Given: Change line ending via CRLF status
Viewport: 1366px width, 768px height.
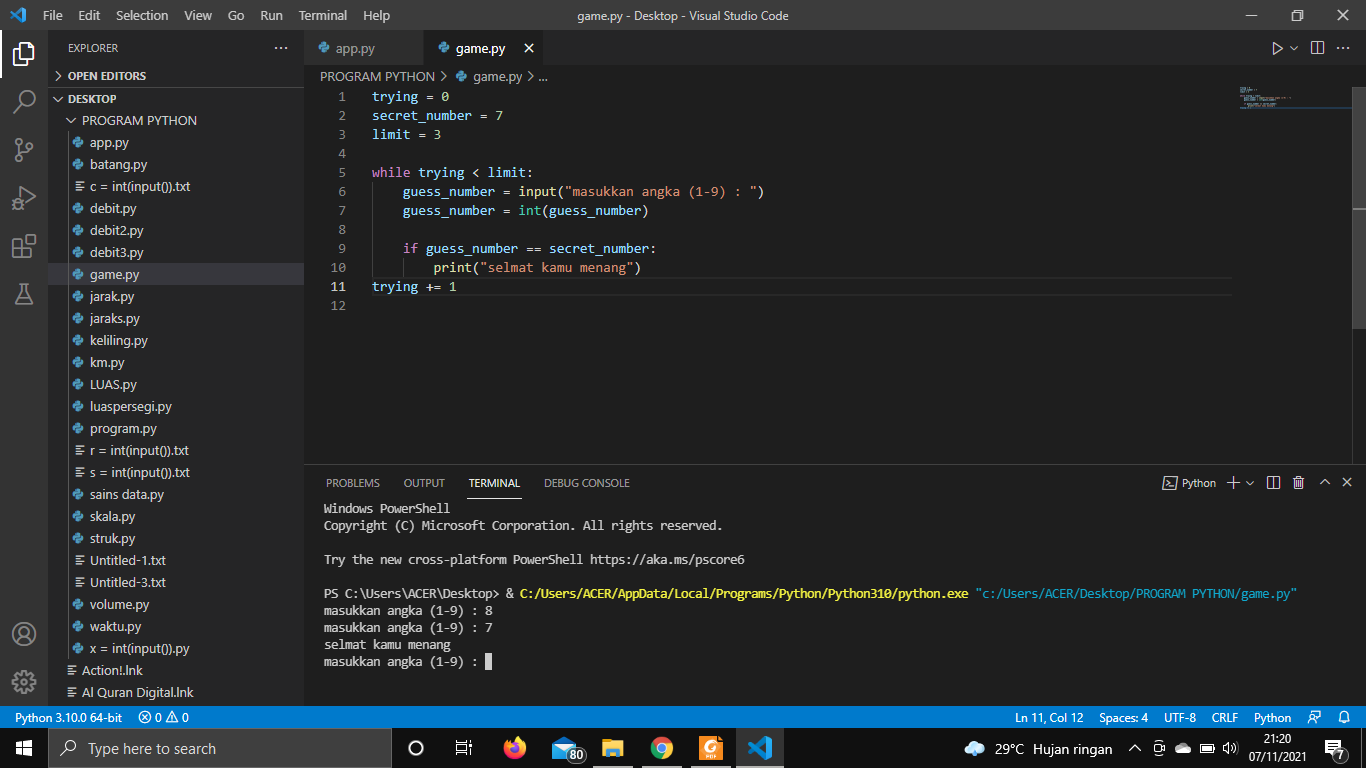Looking at the screenshot, I should pyautogui.click(x=1225, y=718).
